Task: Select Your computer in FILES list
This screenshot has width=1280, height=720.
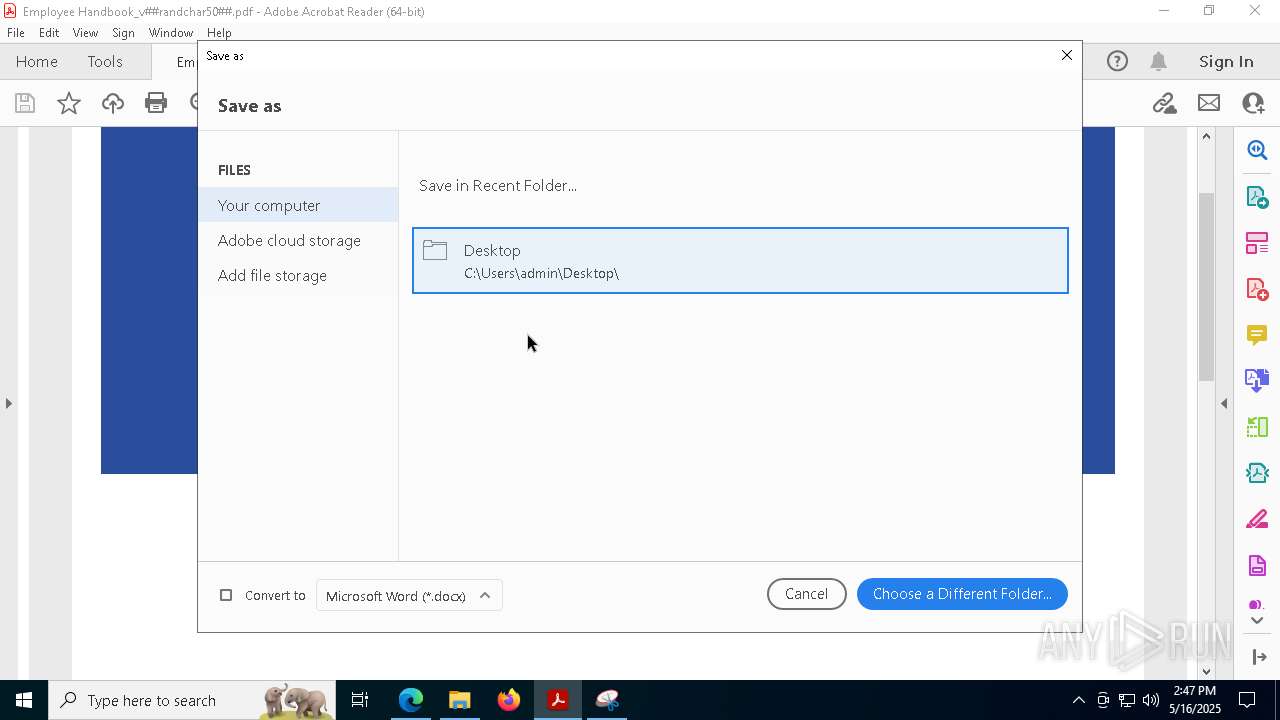Action: click(x=298, y=205)
